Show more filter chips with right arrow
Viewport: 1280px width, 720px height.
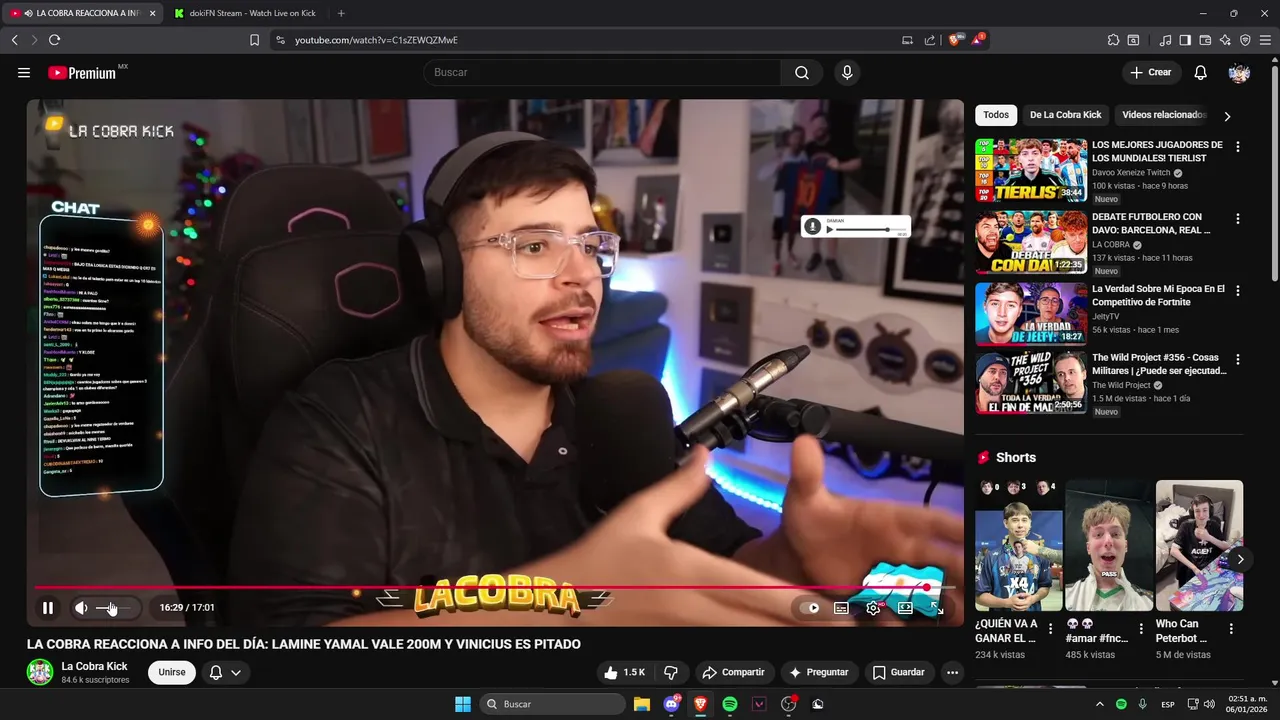tap(1227, 116)
